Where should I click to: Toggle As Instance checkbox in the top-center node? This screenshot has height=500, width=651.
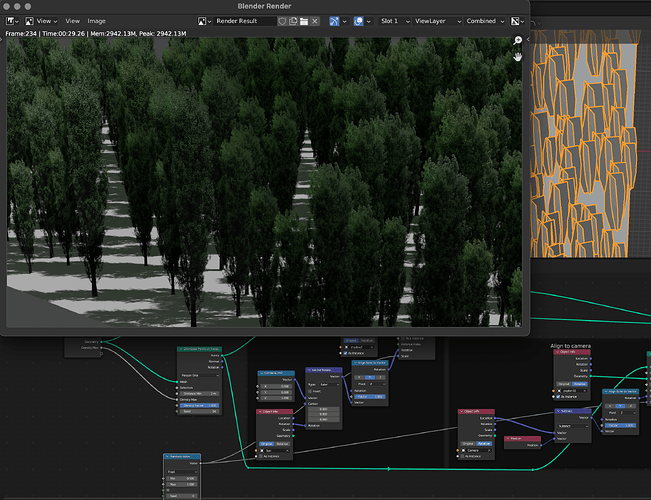pyautogui.click(x=345, y=353)
